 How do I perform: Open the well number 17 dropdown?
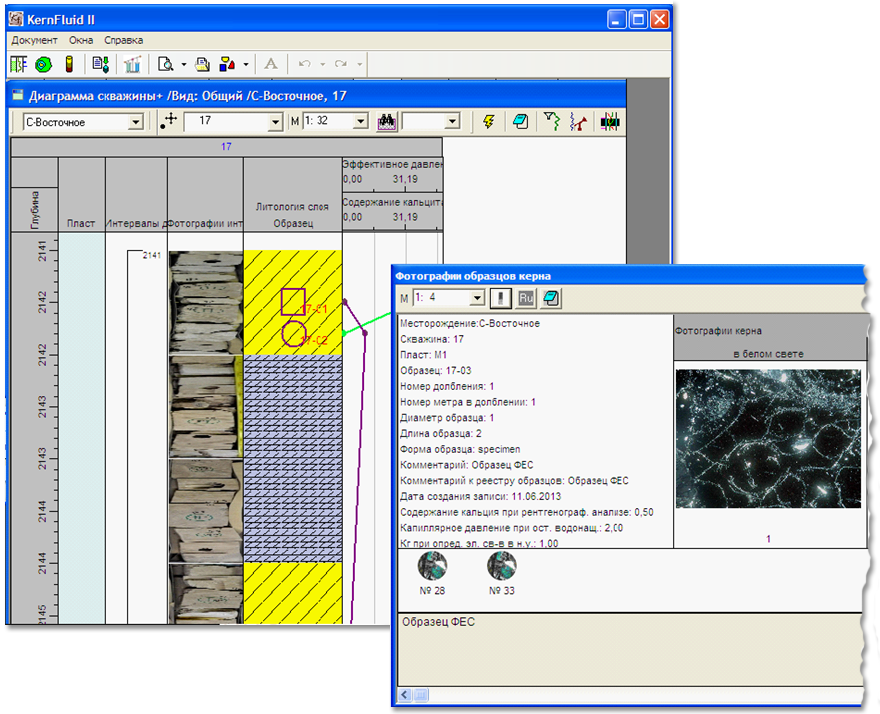coord(275,122)
